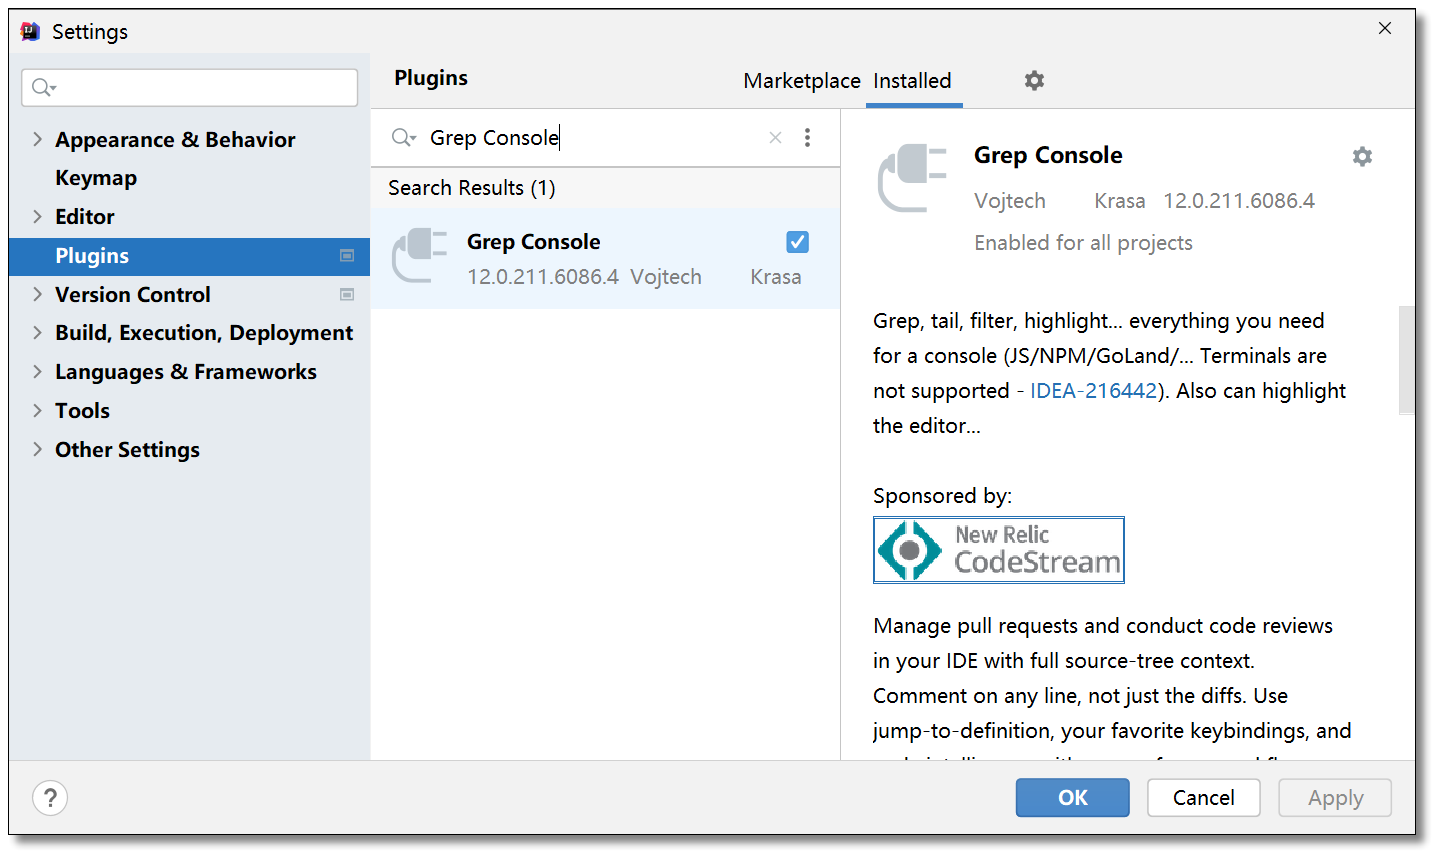This screenshot has width=1432, height=851.
Task: Click the OK button
Action: pos(1073,798)
